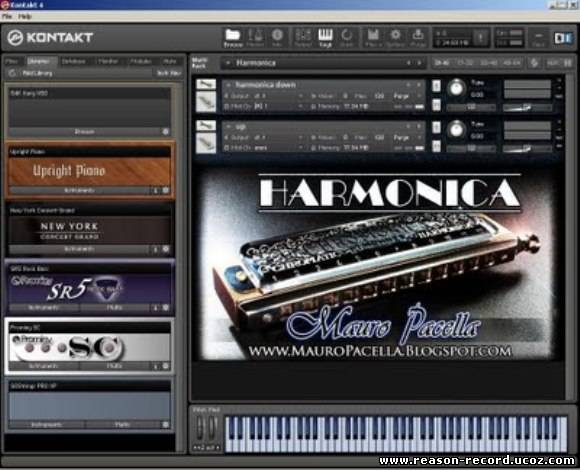Image resolution: width=580 pixels, height=470 pixels.
Task: Click Multis on SR5 Rock Bass library
Action: point(114,307)
